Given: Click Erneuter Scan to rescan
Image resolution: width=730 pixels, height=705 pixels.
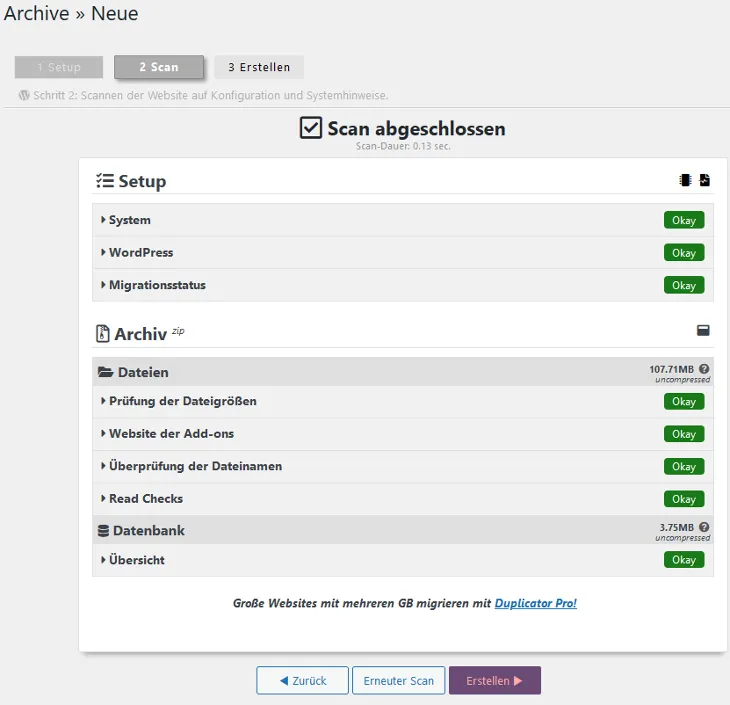Looking at the screenshot, I should coord(399,680).
